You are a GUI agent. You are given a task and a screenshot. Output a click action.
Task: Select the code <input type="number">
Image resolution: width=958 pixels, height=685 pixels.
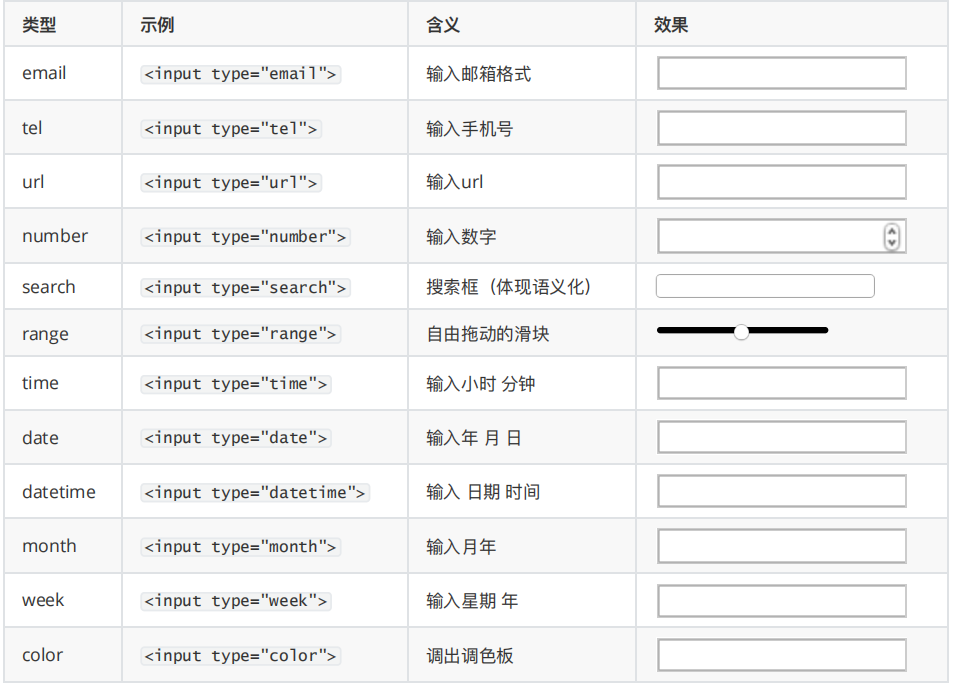246,236
